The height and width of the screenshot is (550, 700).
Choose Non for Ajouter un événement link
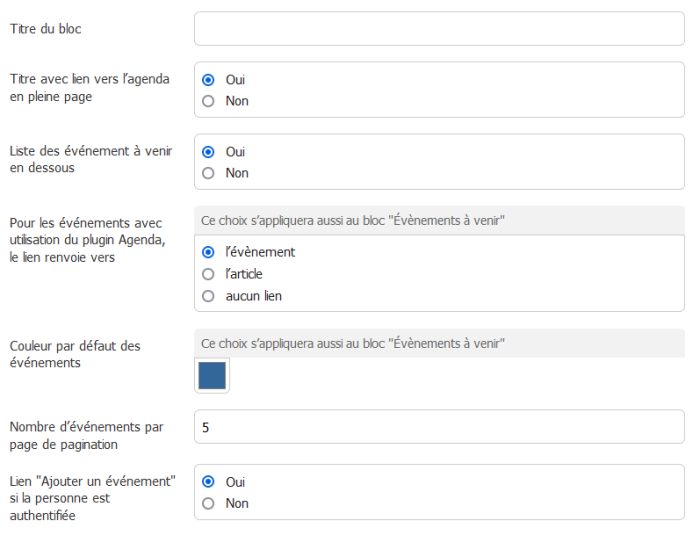(x=208, y=504)
